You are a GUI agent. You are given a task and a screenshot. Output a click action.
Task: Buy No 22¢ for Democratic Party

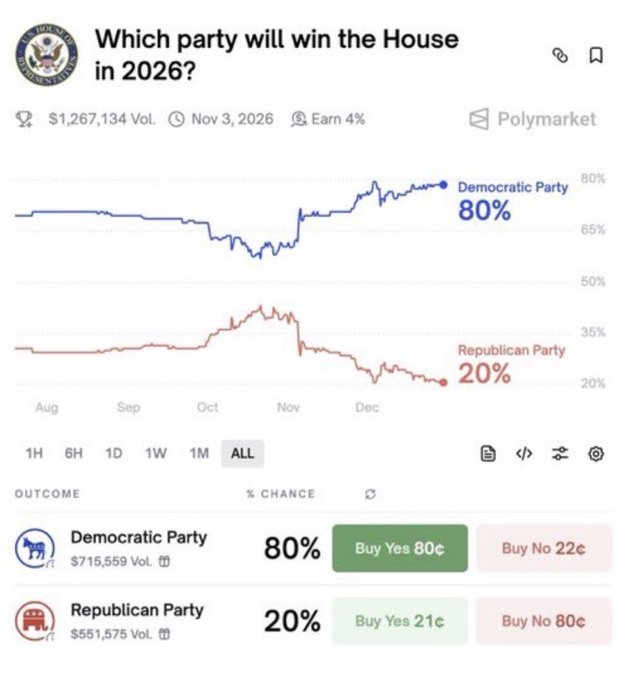point(543,548)
